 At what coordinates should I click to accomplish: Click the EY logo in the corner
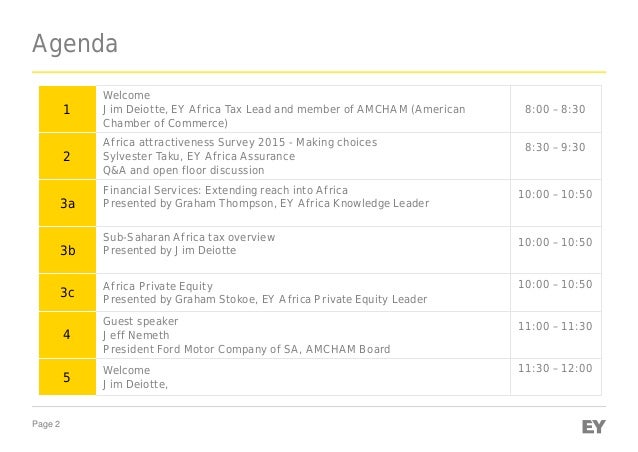coord(593,427)
